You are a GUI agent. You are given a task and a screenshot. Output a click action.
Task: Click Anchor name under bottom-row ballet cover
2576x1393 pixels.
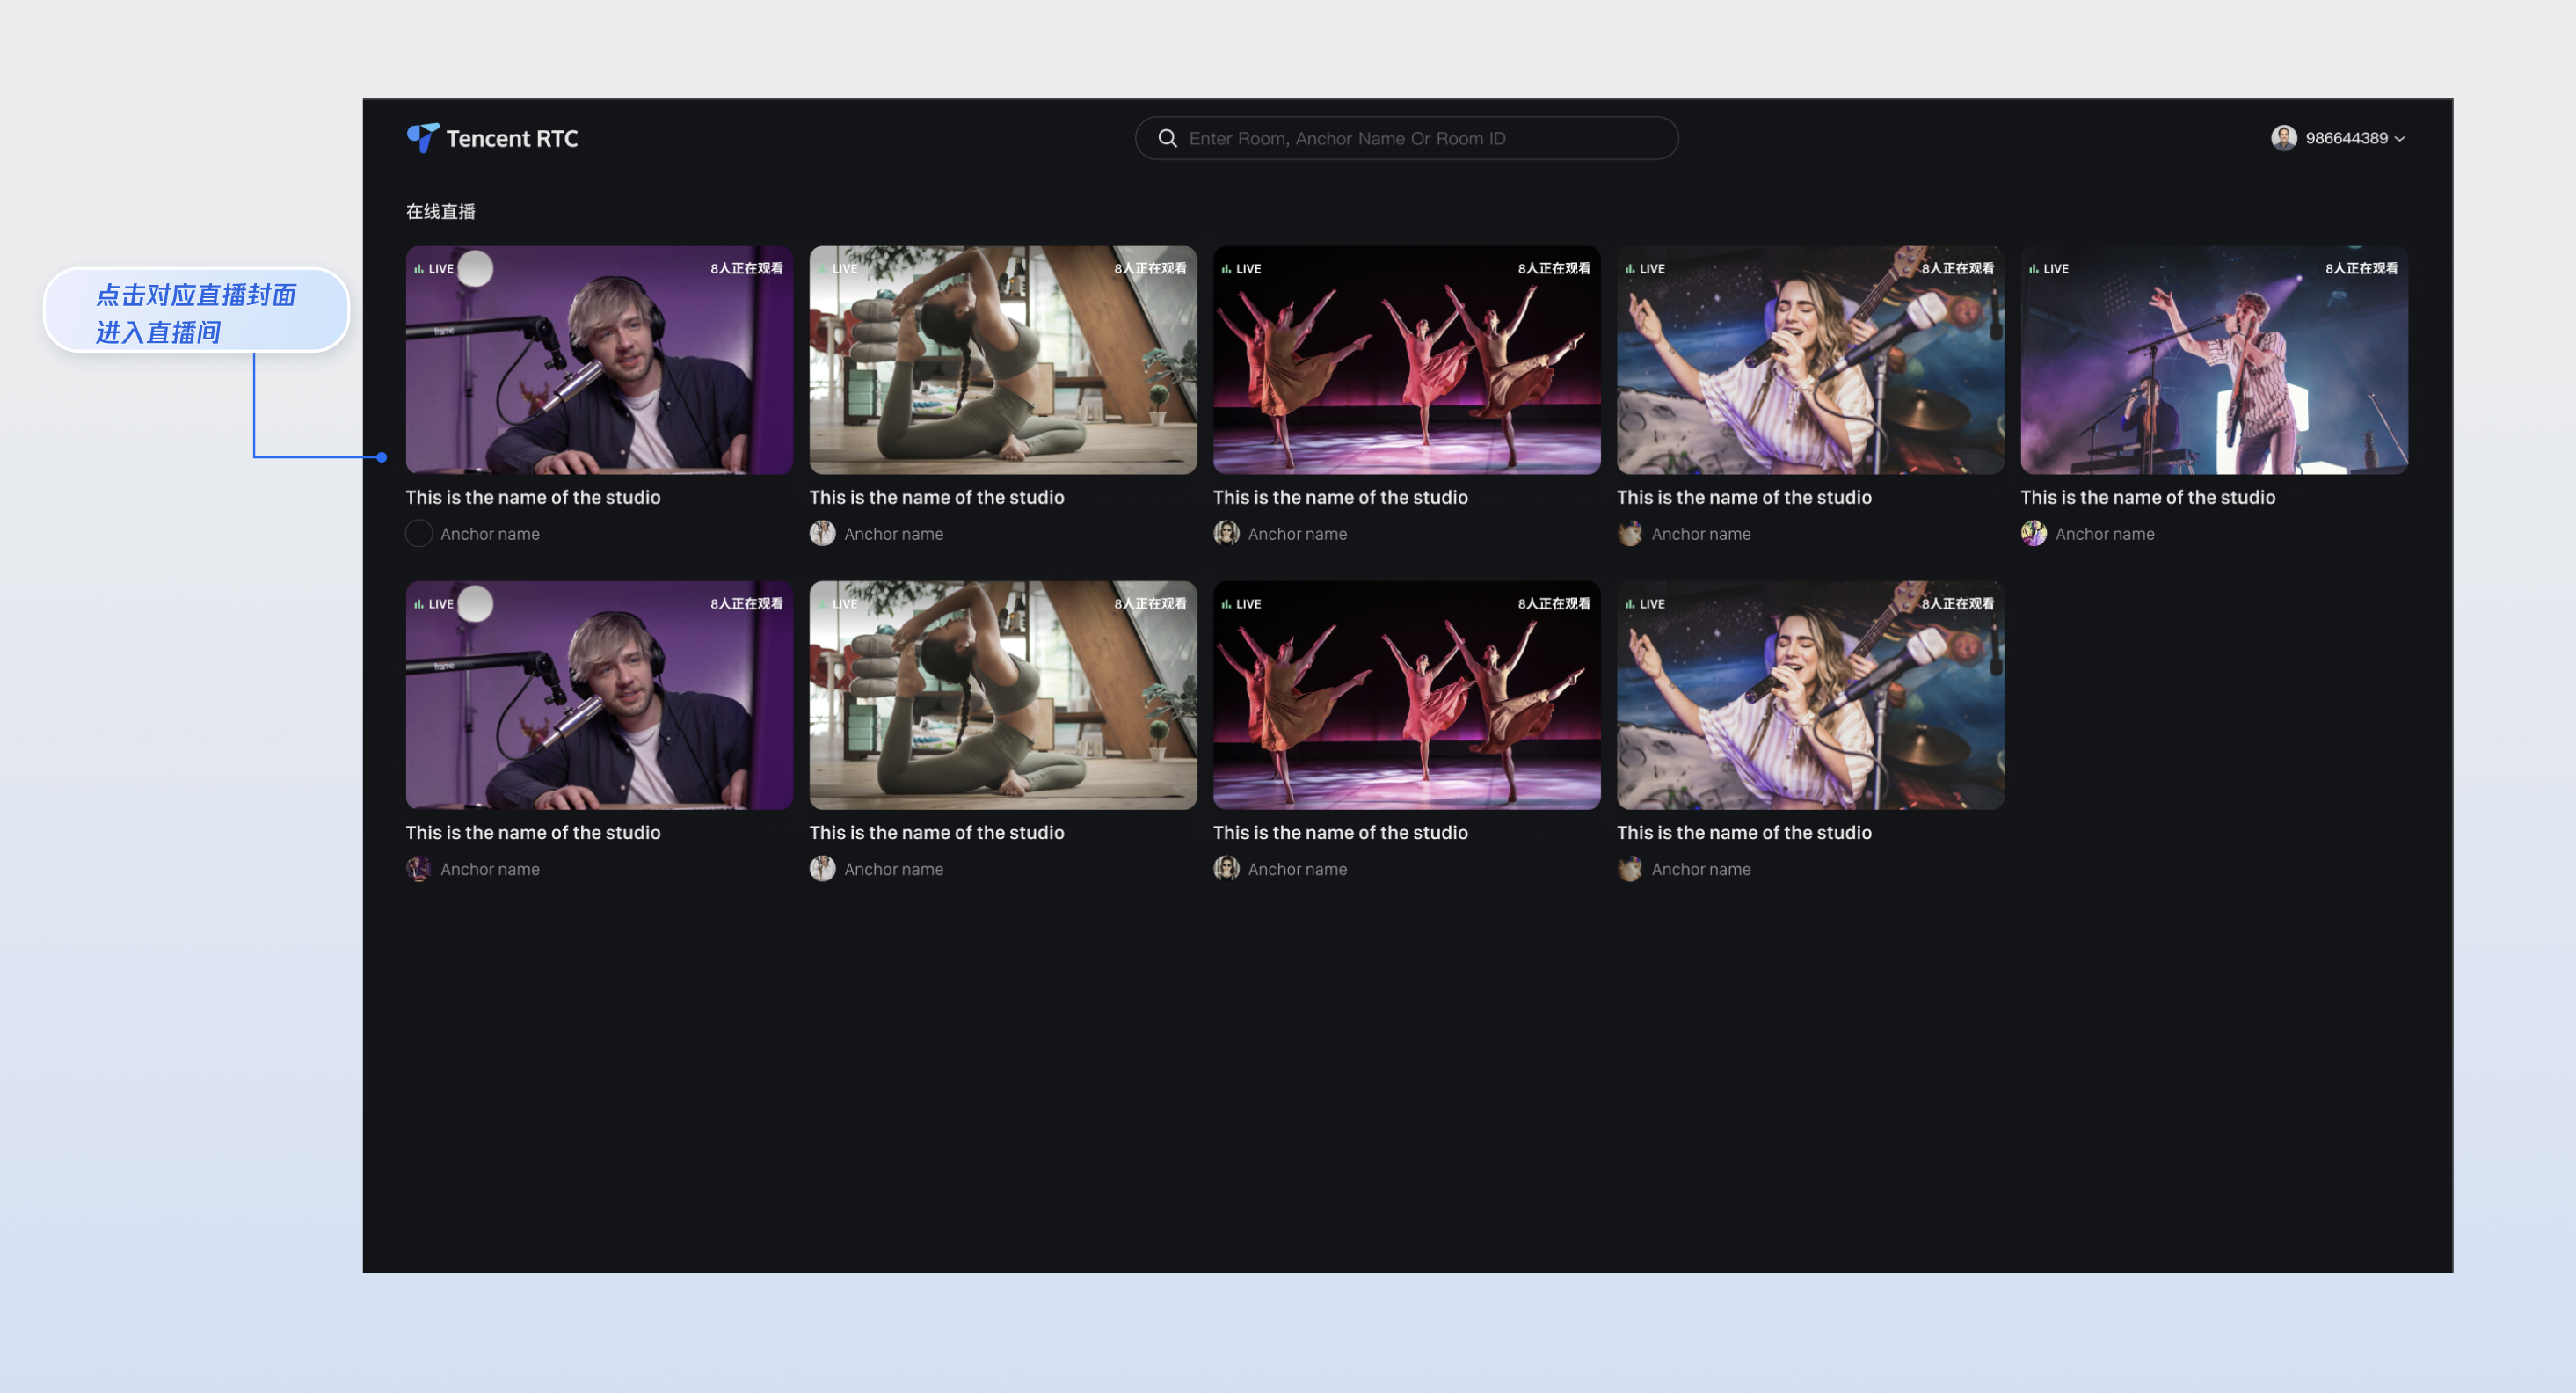pos(1297,869)
